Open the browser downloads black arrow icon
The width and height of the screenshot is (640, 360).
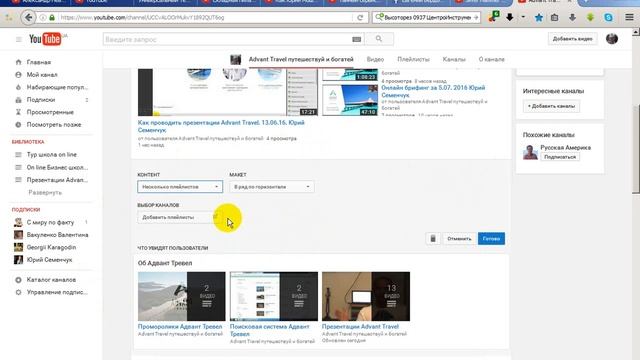pyautogui.click(x=510, y=17)
